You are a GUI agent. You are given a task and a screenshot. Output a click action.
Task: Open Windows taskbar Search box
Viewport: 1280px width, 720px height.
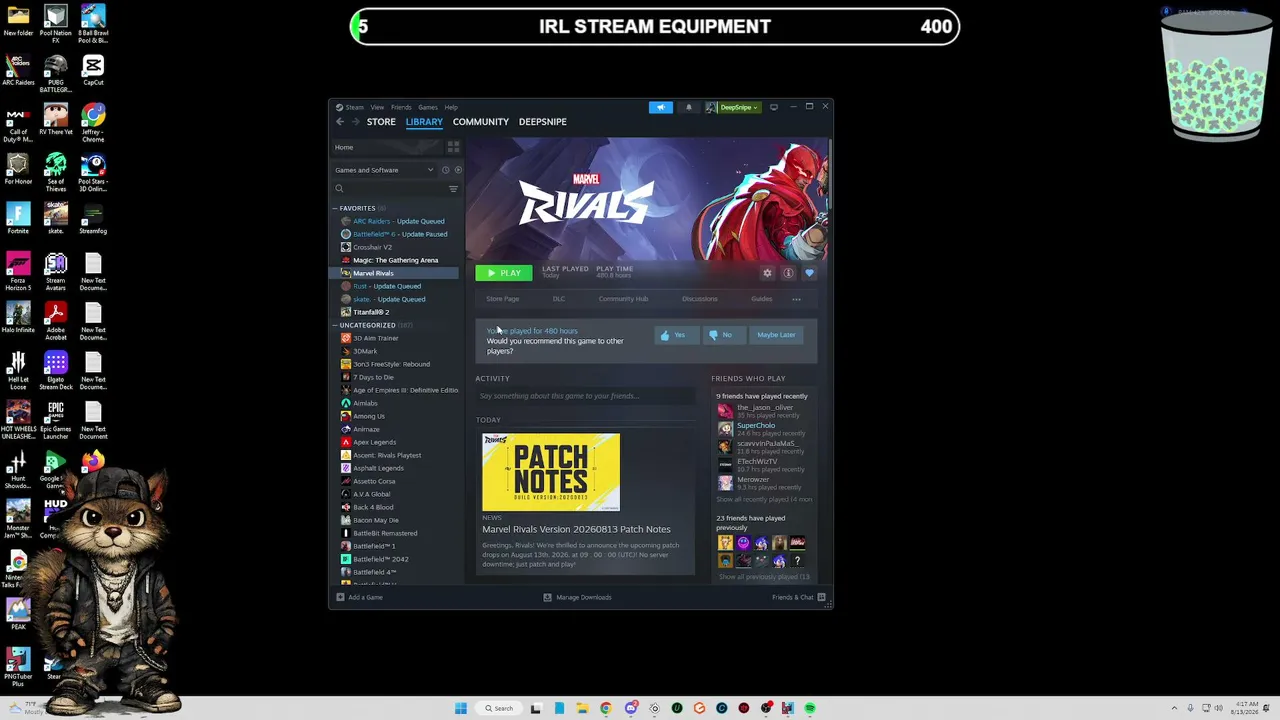[x=499, y=708]
